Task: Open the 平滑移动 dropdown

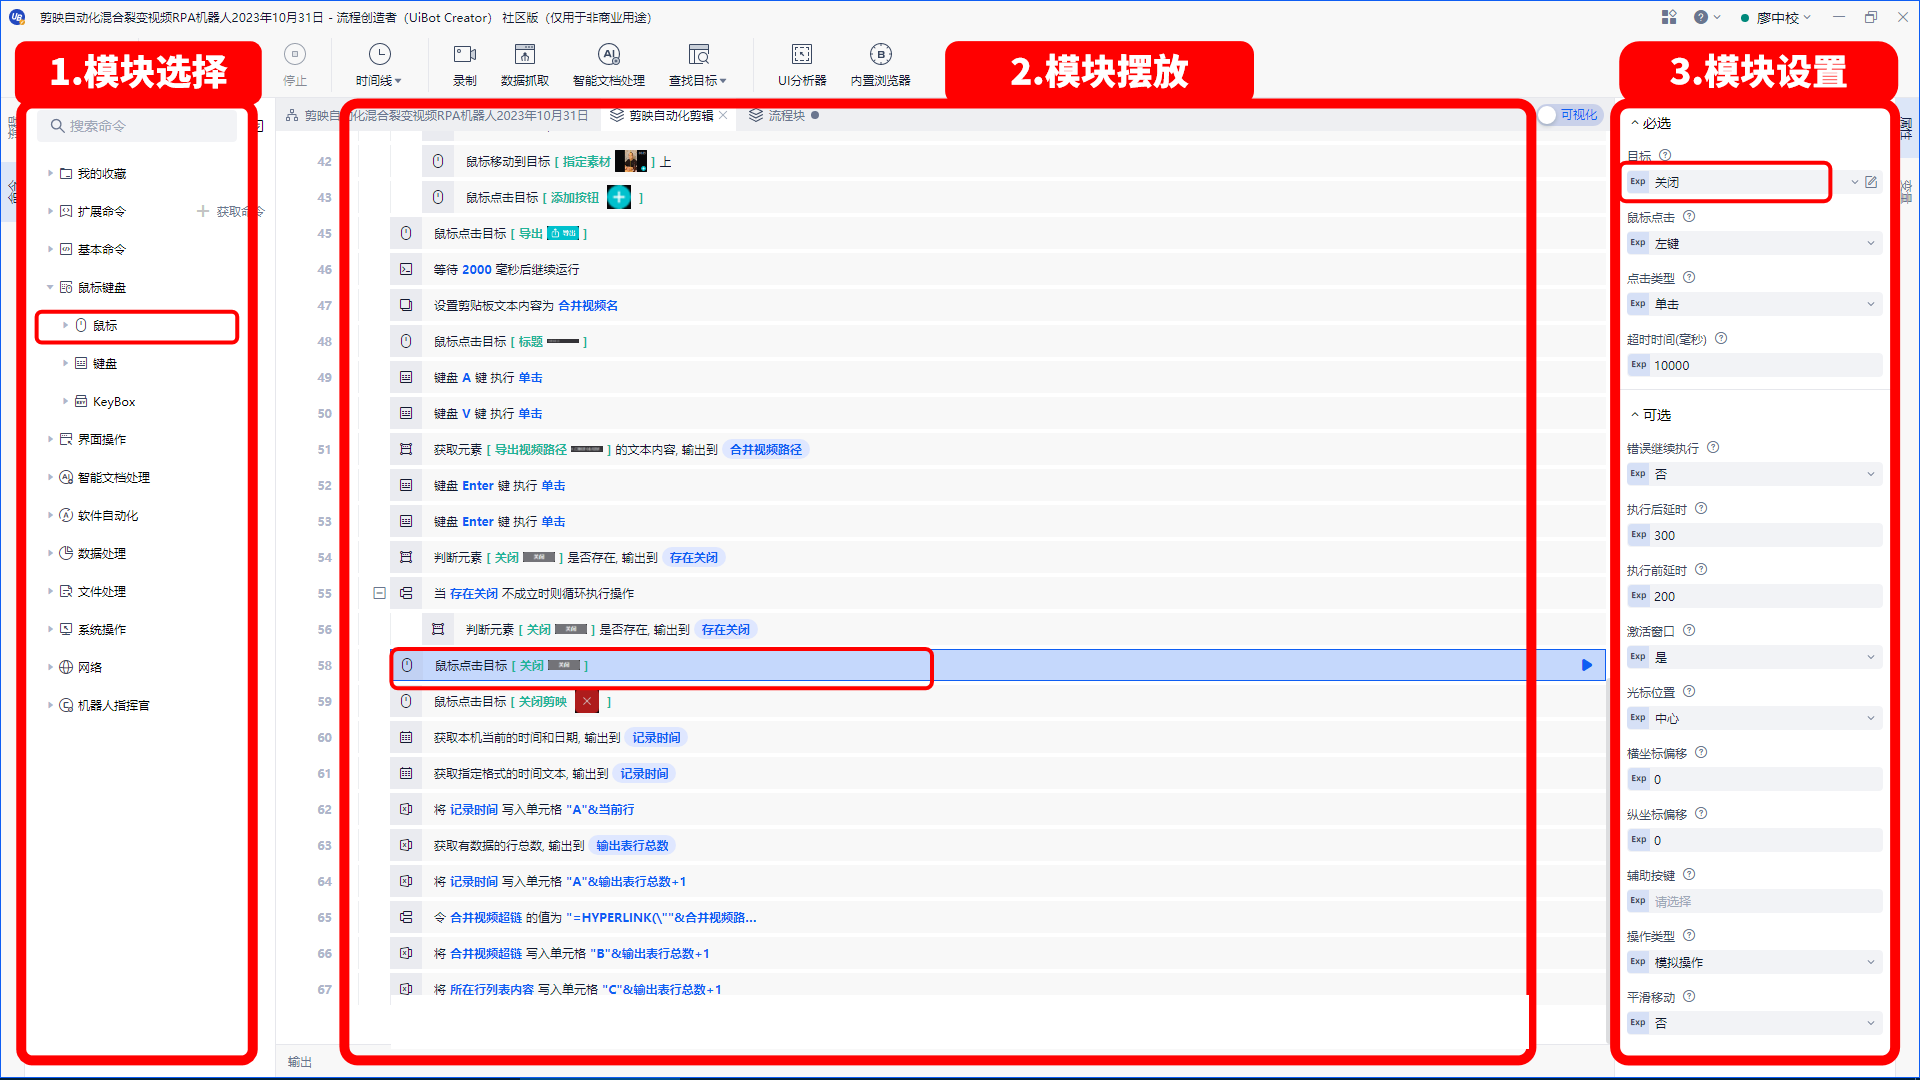Action: [1755, 1023]
